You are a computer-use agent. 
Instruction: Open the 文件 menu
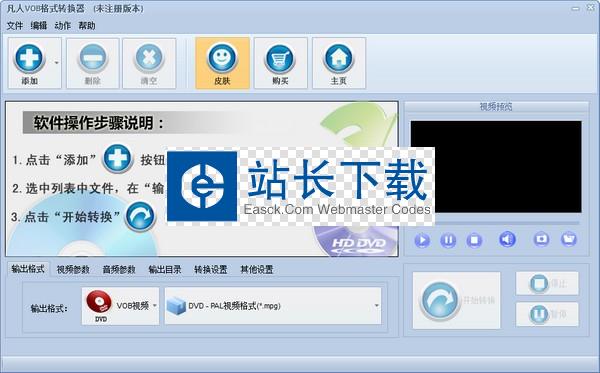(15, 26)
